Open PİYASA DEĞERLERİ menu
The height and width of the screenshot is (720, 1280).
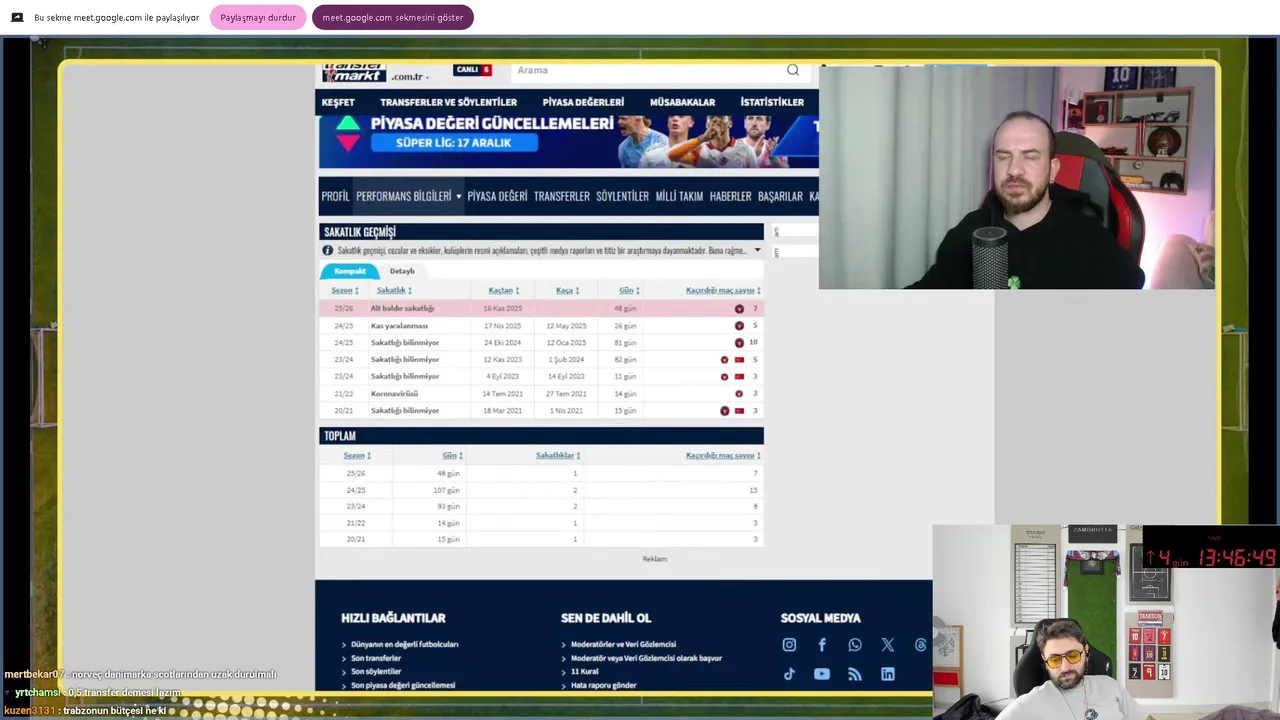pyautogui.click(x=583, y=102)
